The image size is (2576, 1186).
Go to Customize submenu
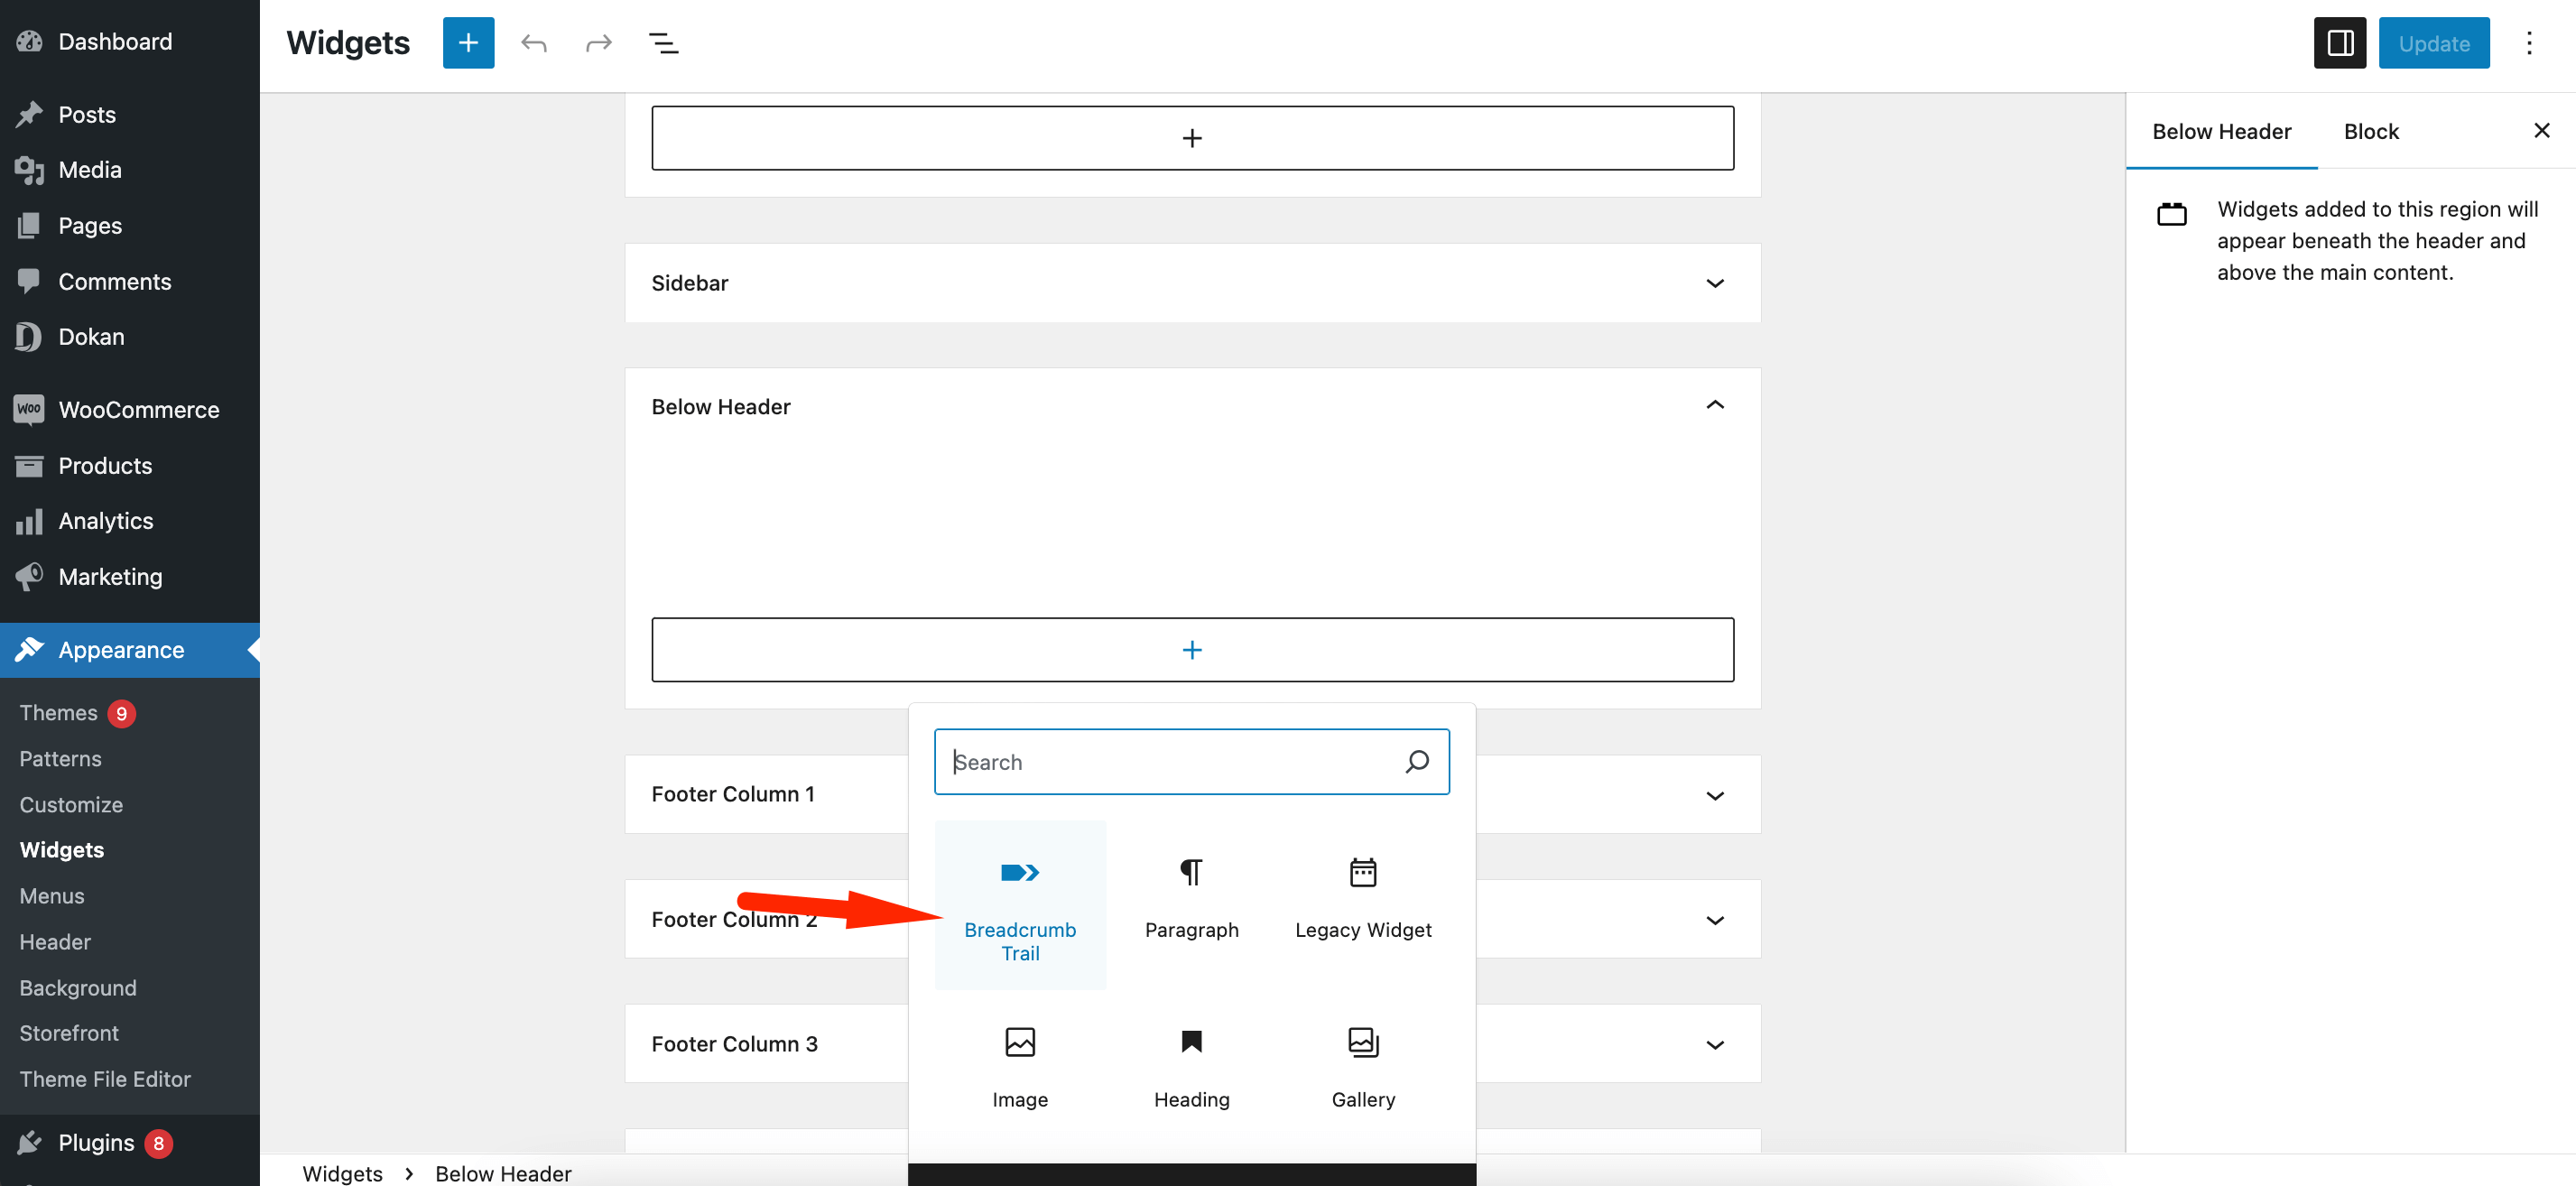71,804
